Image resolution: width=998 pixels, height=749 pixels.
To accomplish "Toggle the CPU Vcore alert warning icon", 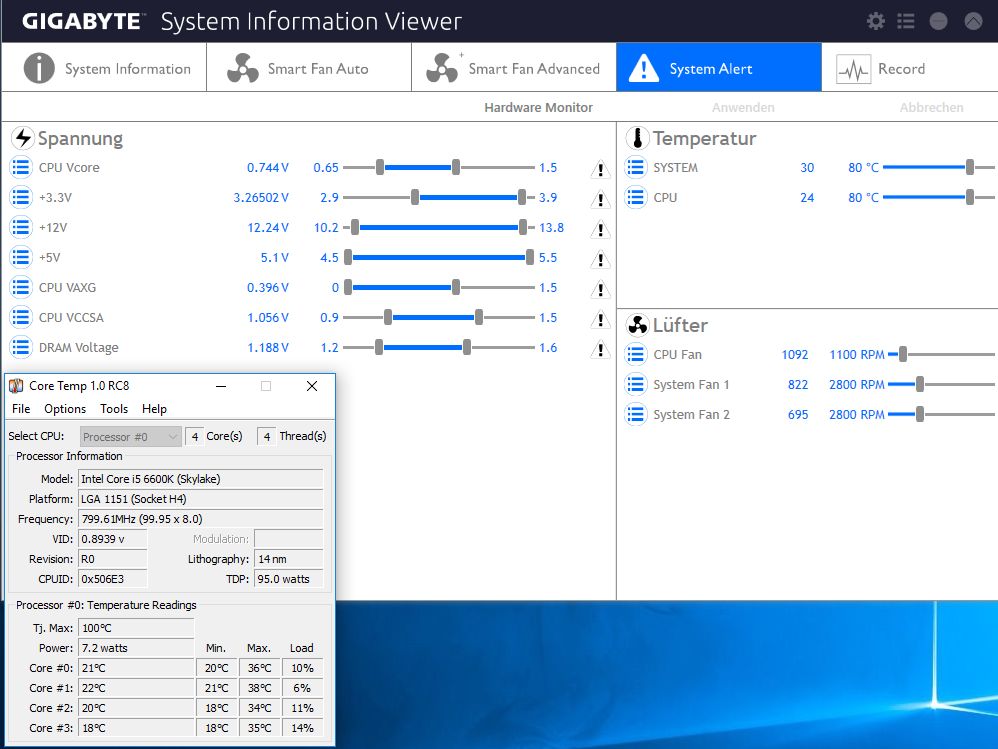I will (600, 169).
